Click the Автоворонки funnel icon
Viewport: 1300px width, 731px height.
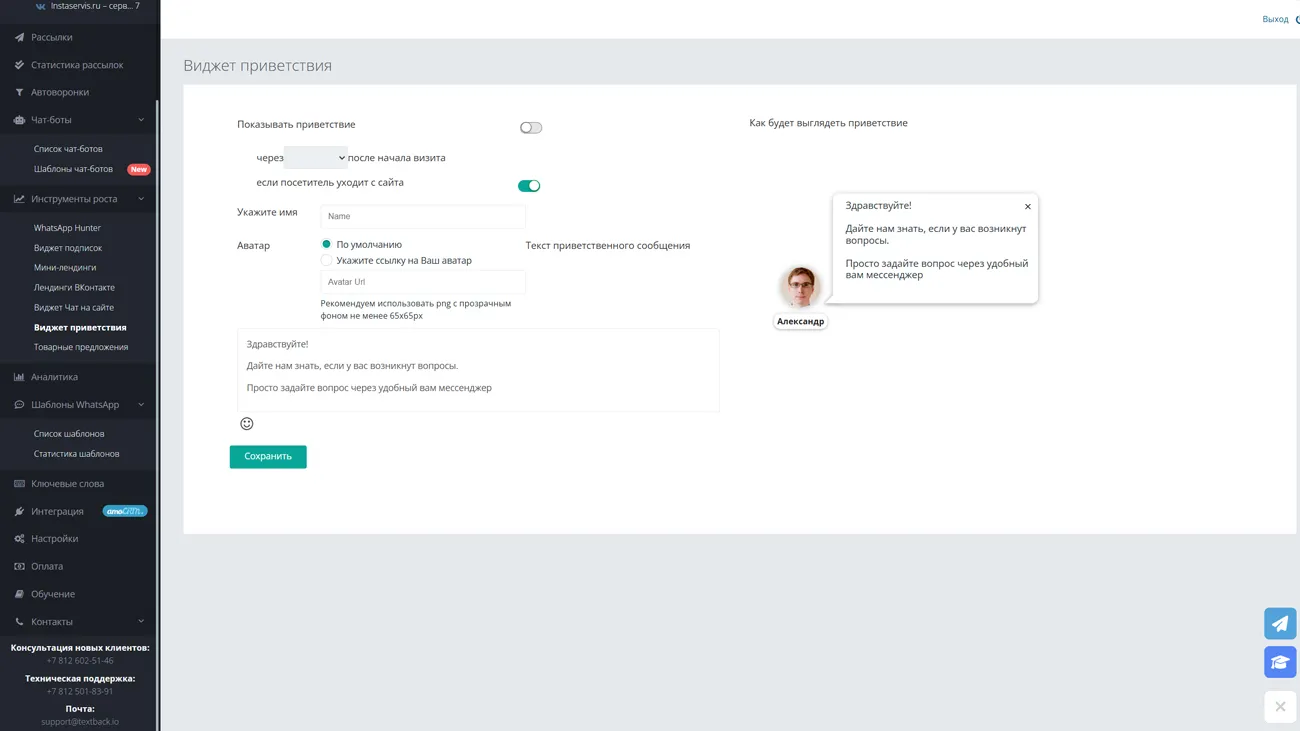19,92
